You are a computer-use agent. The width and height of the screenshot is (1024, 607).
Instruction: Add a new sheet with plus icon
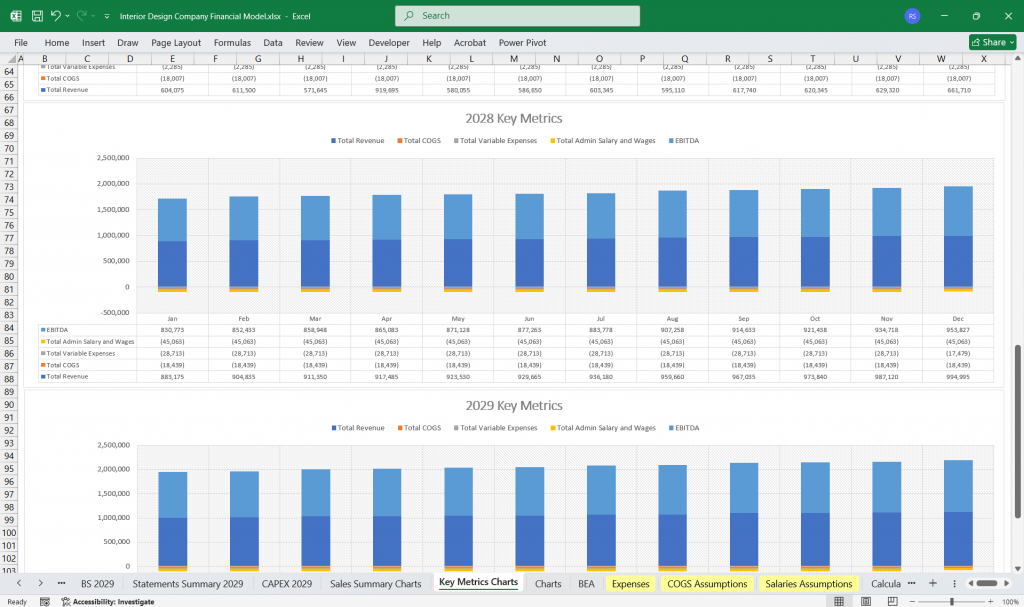click(x=932, y=583)
